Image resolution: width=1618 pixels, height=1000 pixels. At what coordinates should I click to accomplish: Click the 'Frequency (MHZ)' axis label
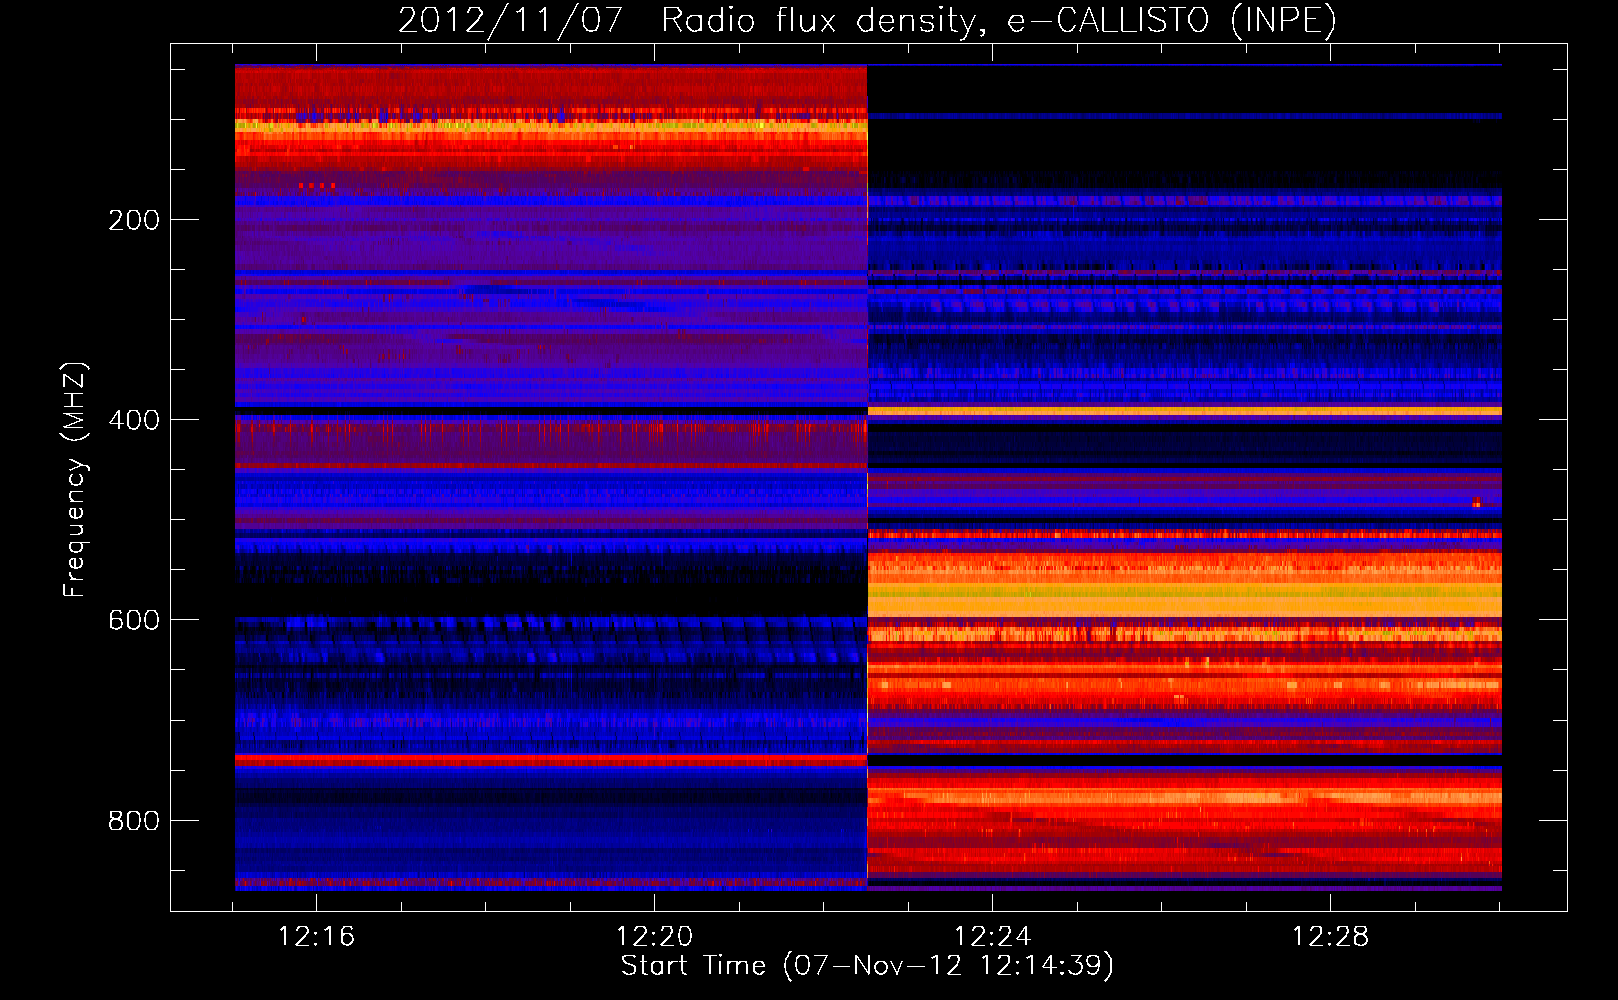tap(75, 479)
